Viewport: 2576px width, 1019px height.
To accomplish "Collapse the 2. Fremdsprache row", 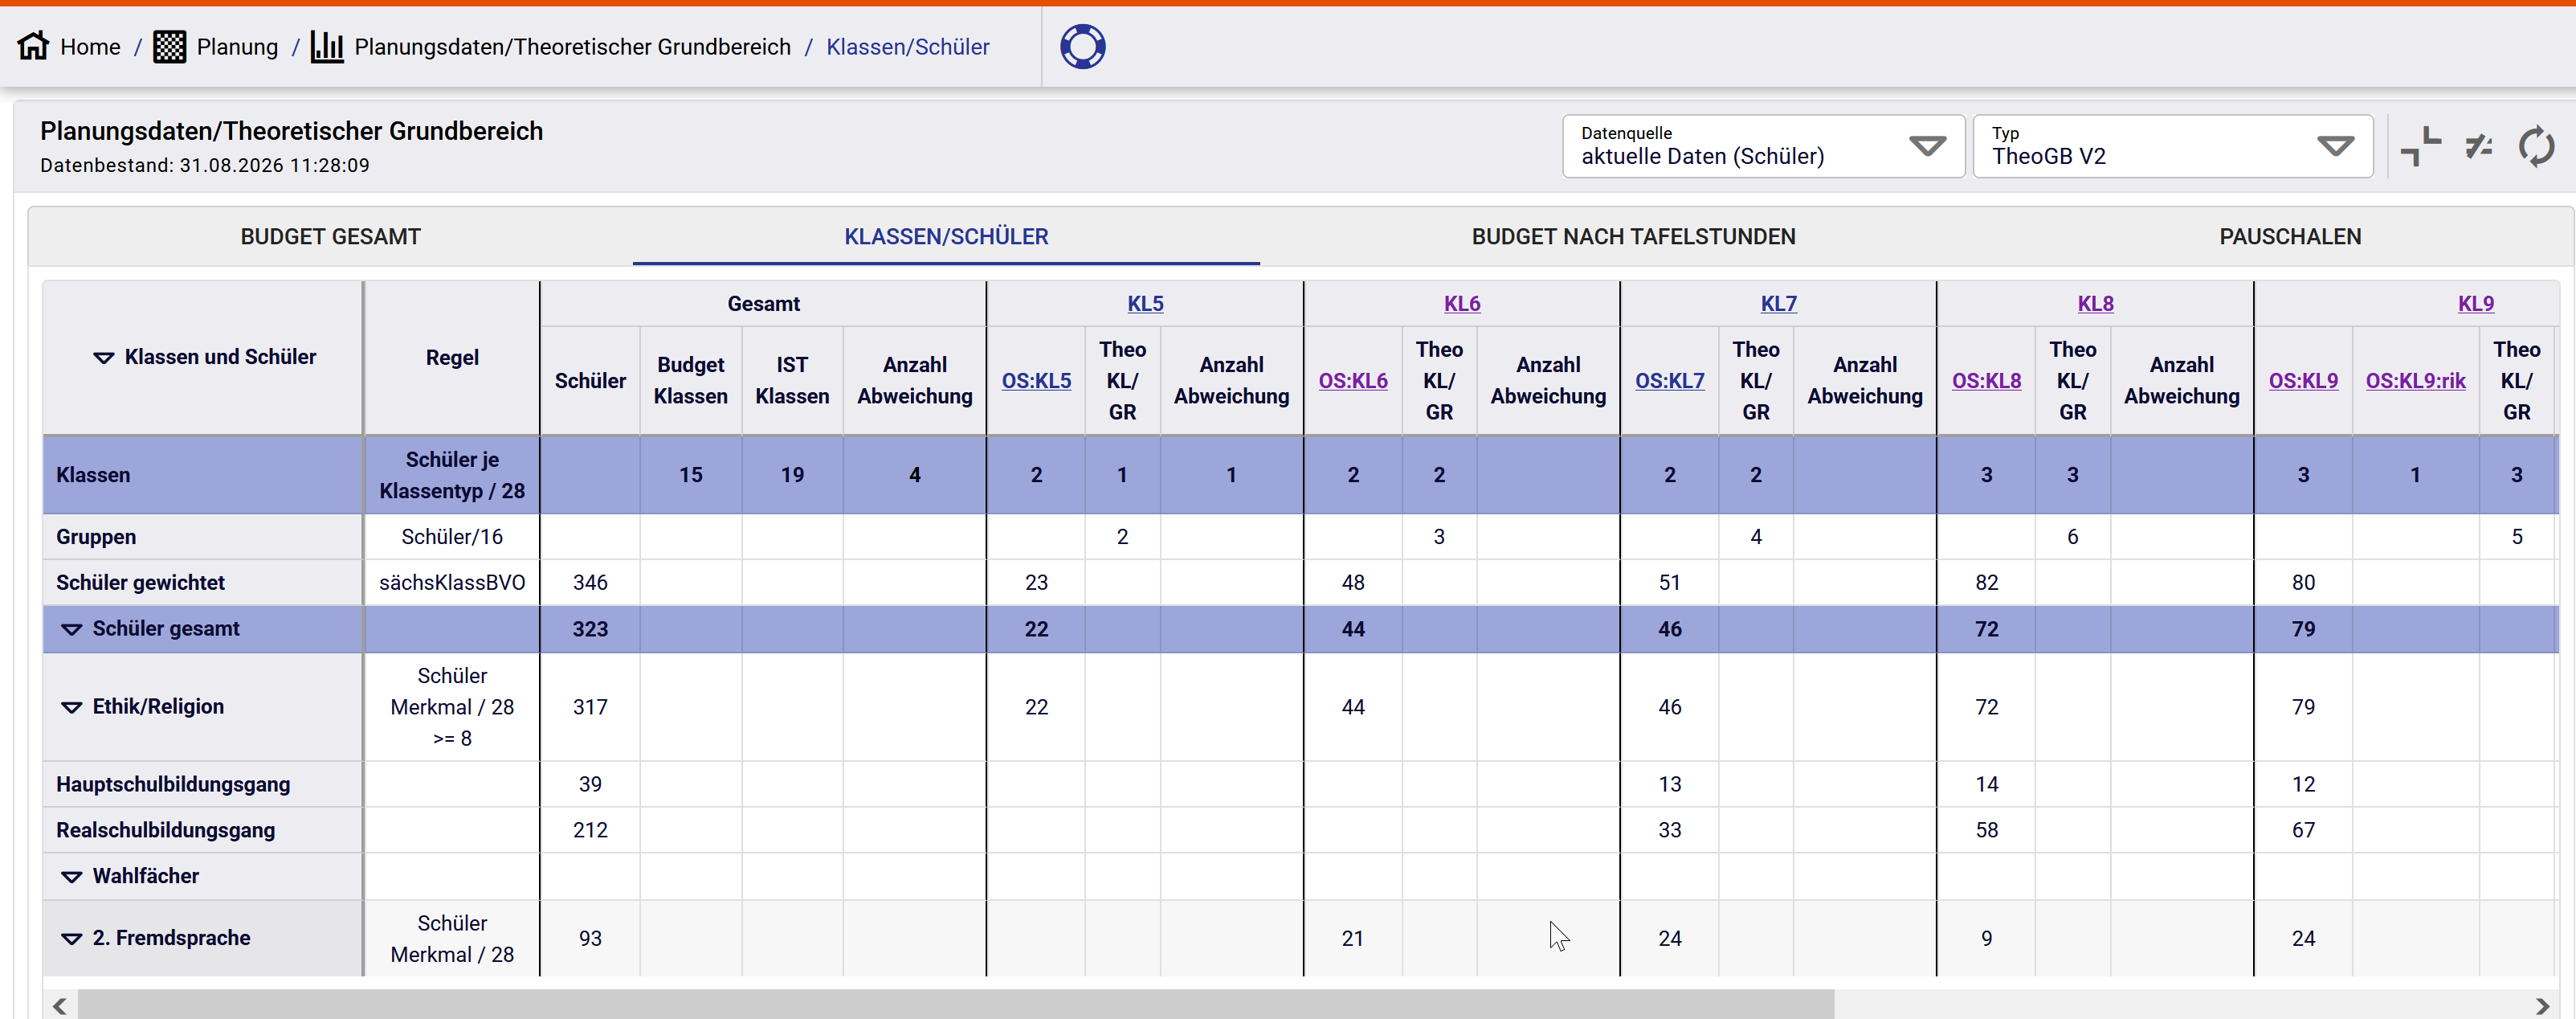I will [x=71, y=938].
